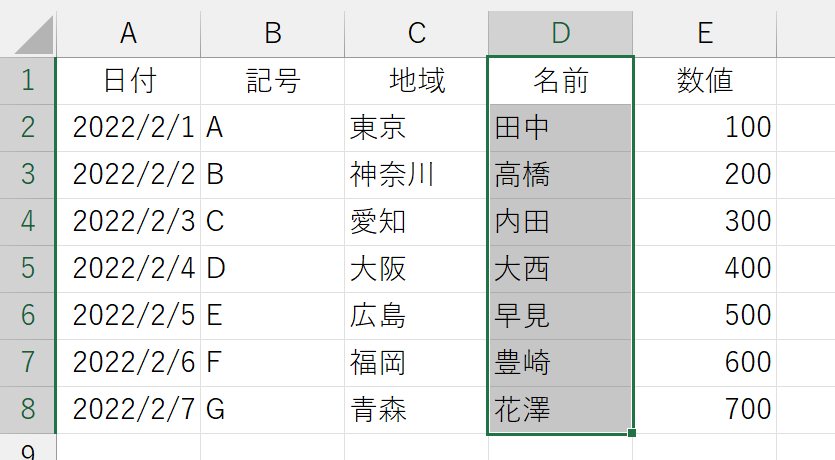Screen dimensions: 835x460
Task: Select the 数値 header cell
Action: coord(705,81)
